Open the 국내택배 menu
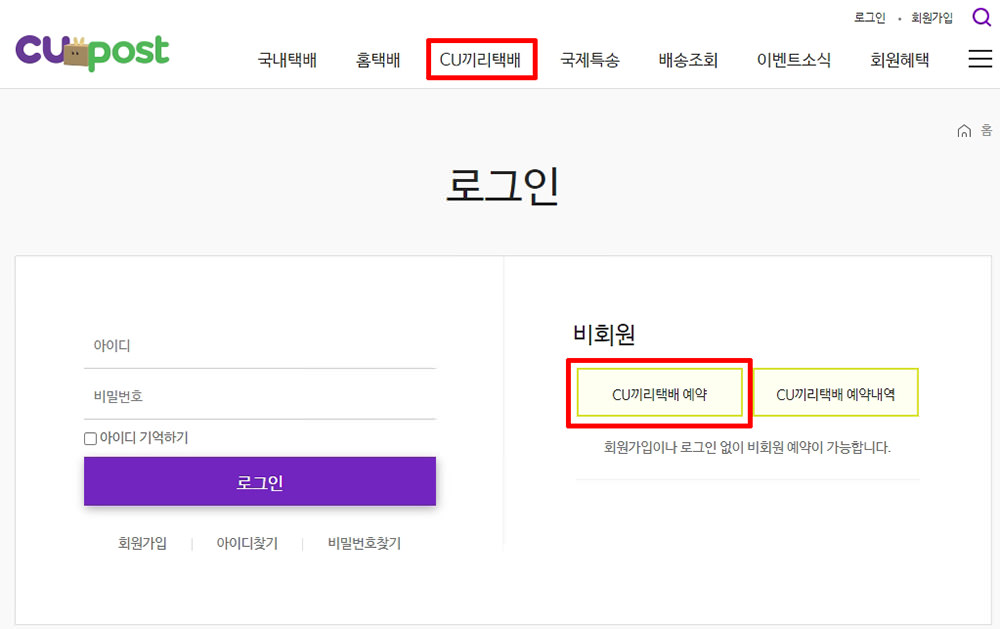Screen dimensions: 1000x629 pos(287,60)
